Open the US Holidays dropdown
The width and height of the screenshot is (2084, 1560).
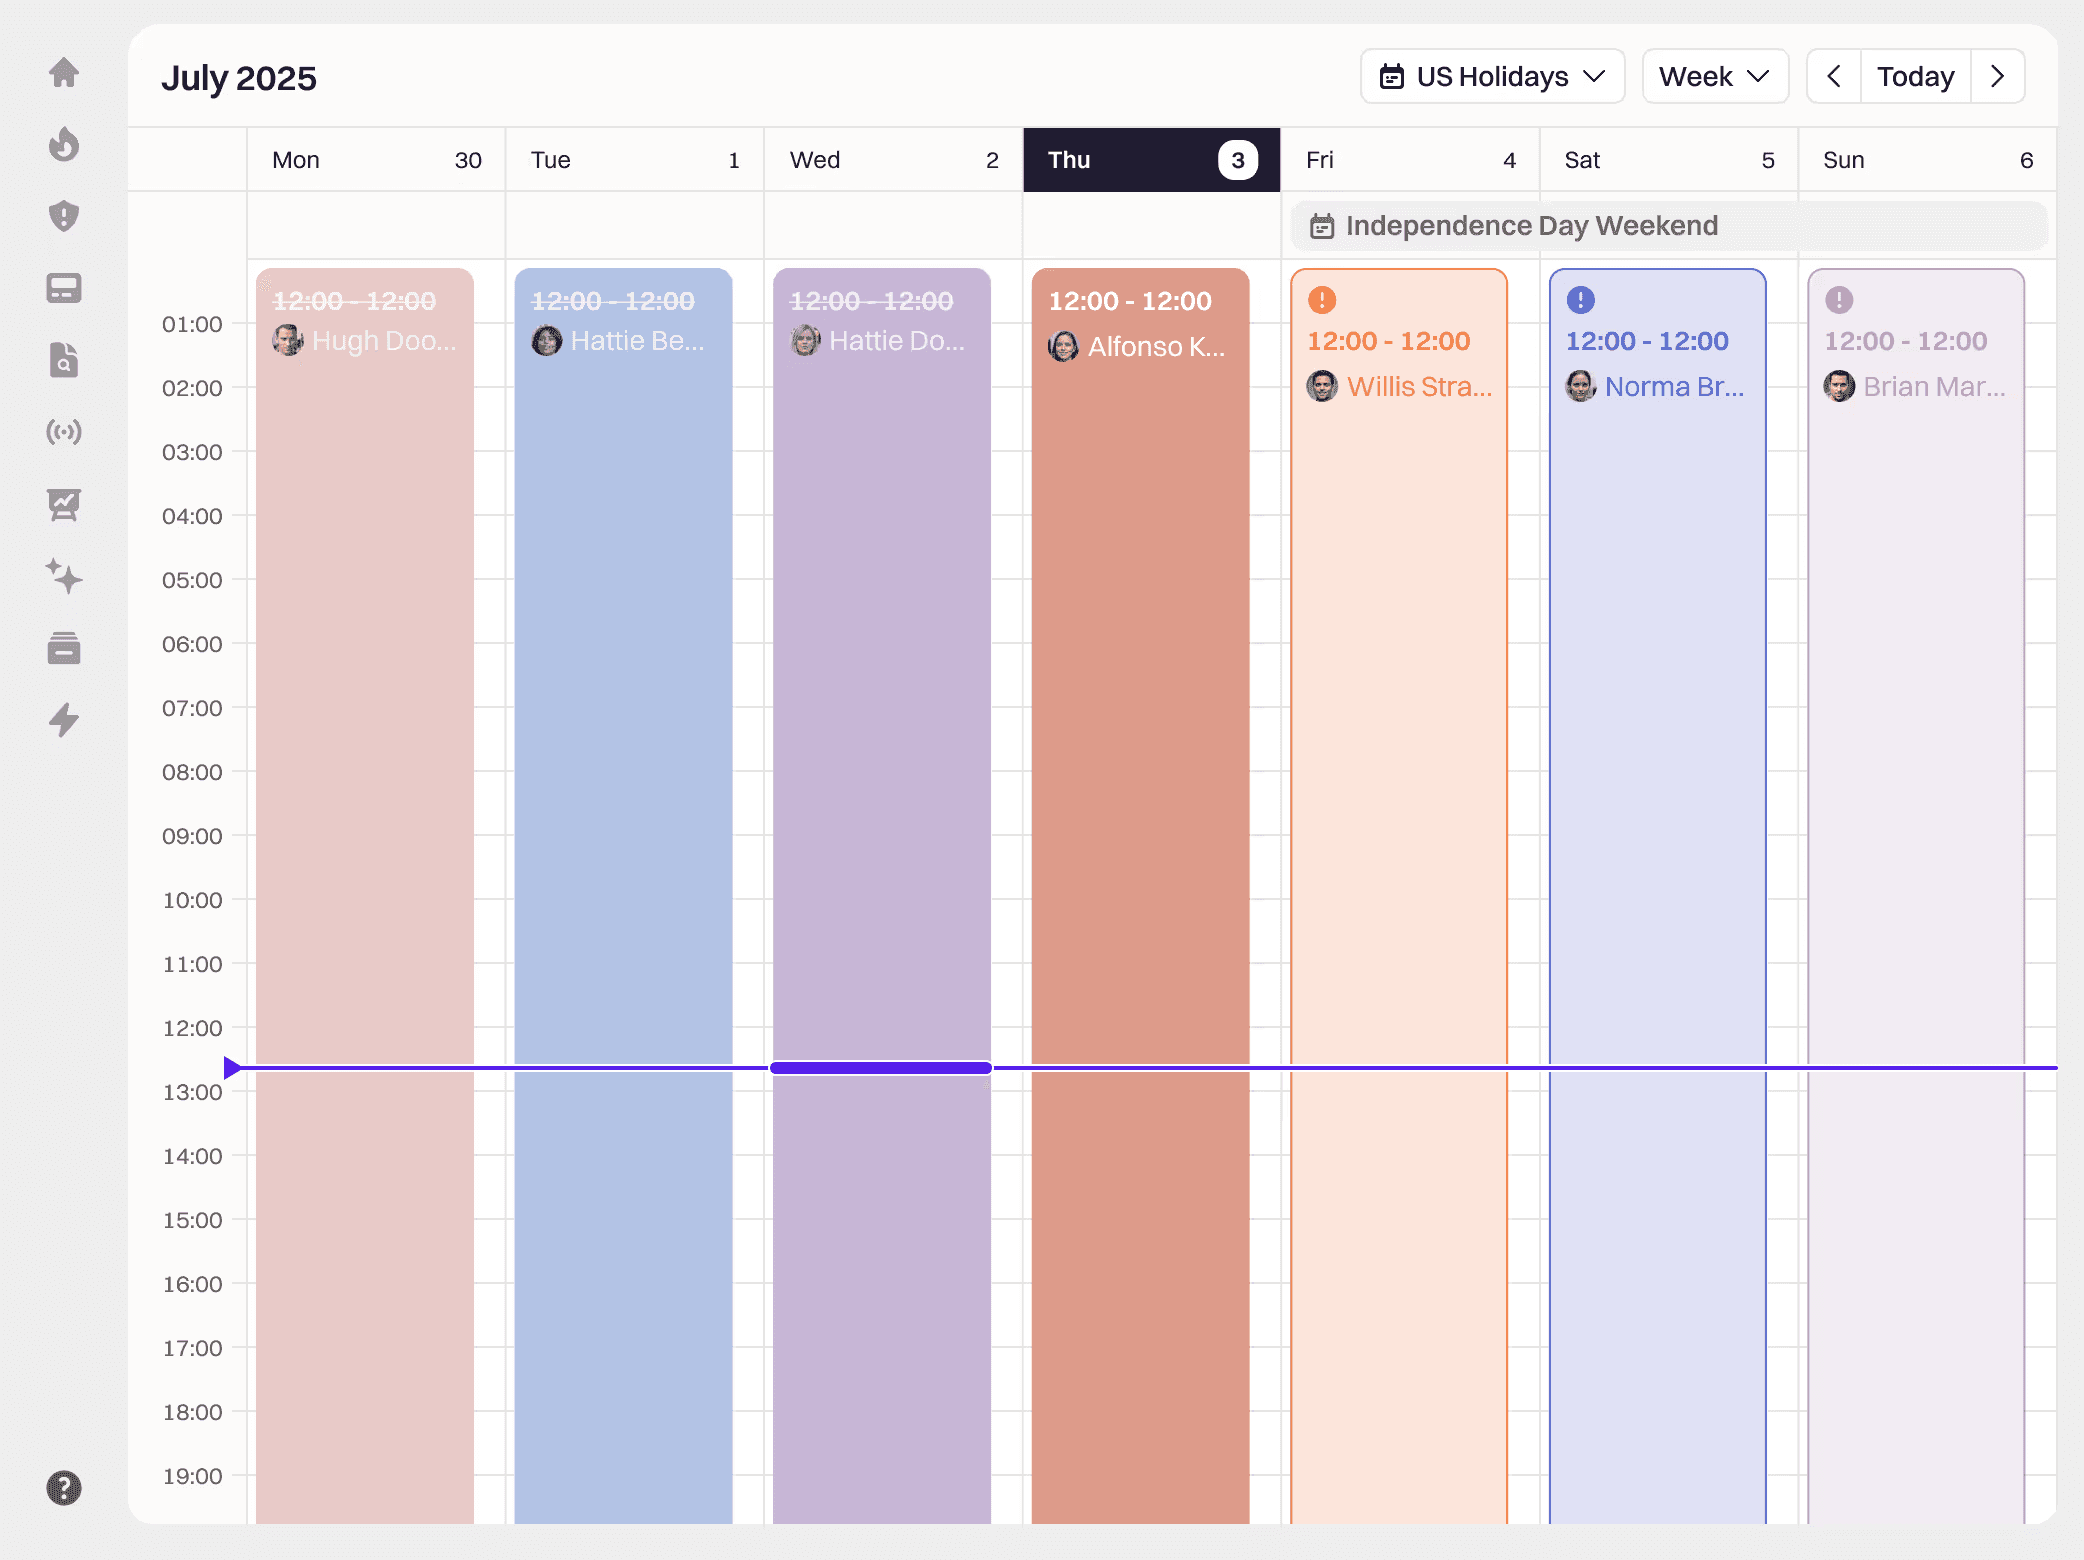click(x=1492, y=76)
